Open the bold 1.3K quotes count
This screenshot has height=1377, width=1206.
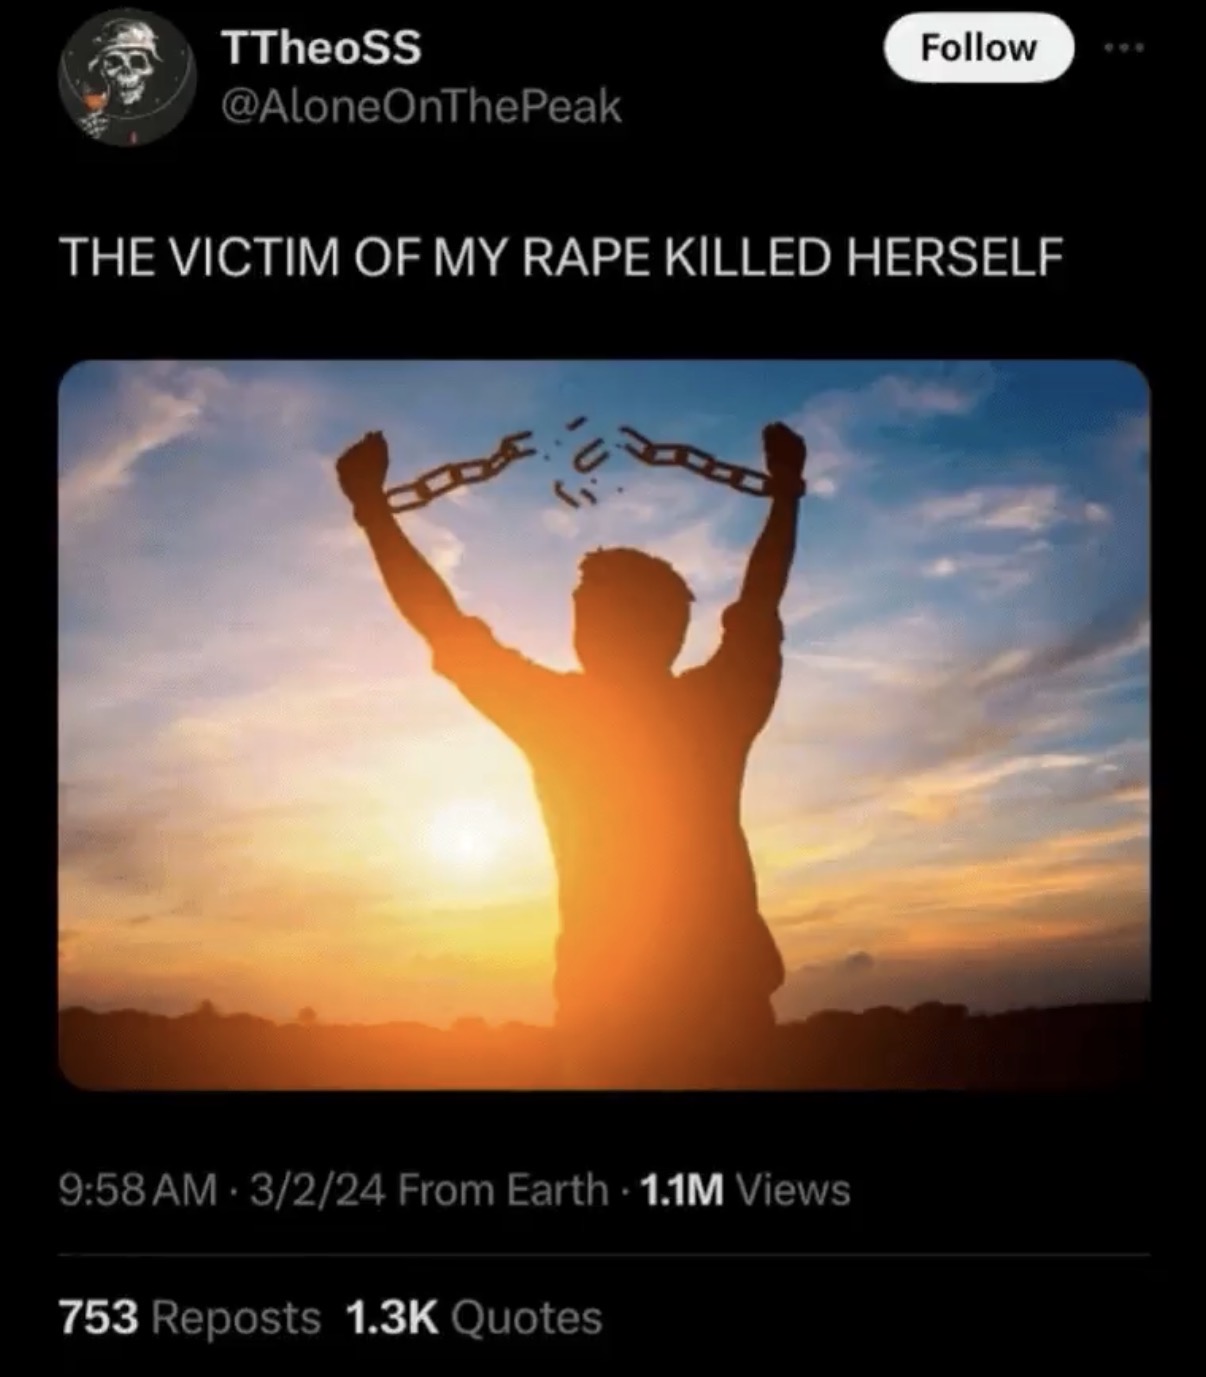click(x=392, y=1317)
